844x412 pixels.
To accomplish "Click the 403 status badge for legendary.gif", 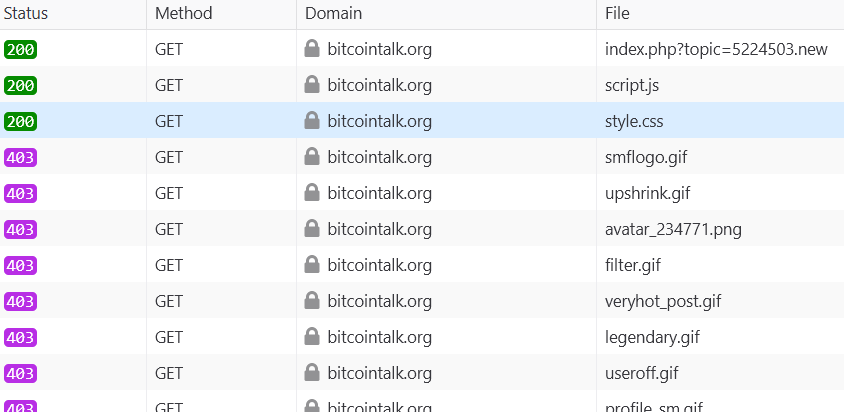I will 20,338.
